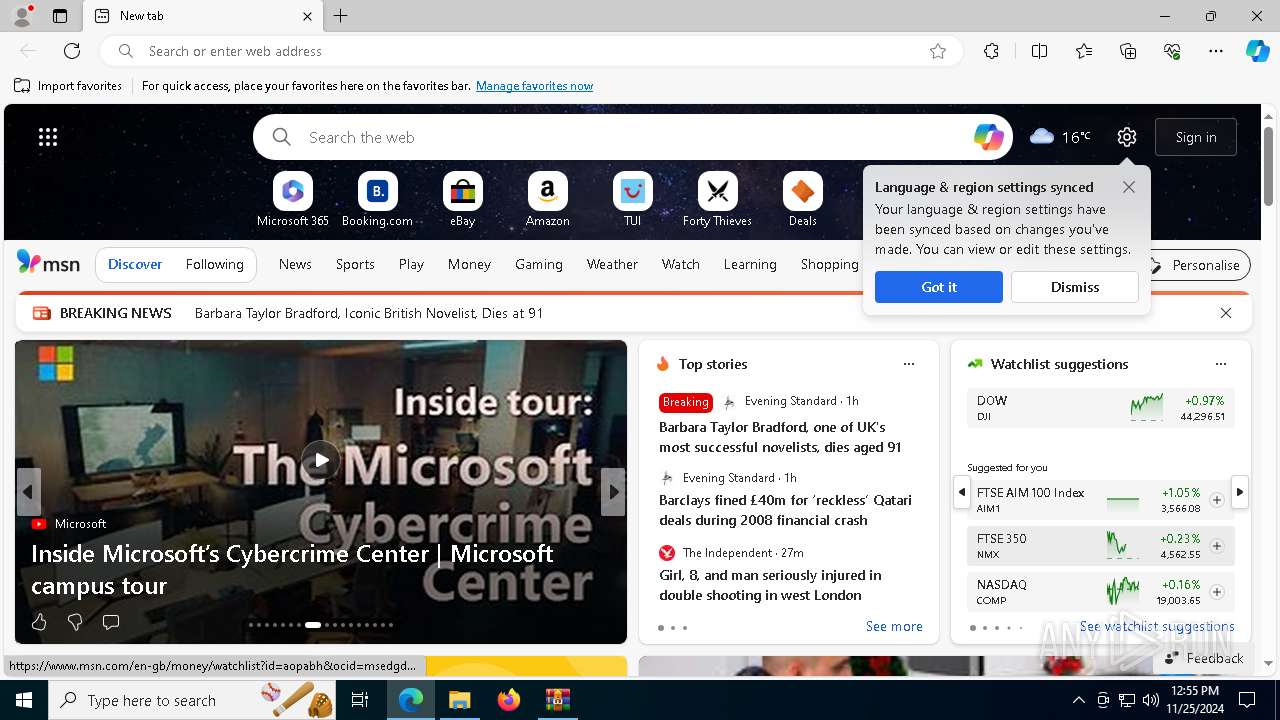Play the Cybercrime Center video
Screen dimensions: 1280x720
[x=320, y=460]
